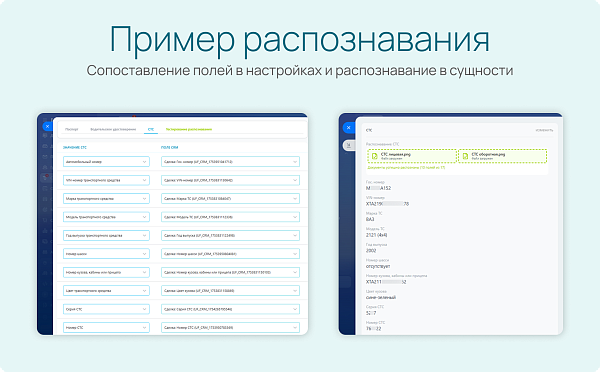The image size is (600, 372).
Task: Open the CRM field dropdown for Серия СТС
Action: (x=230, y=309)
